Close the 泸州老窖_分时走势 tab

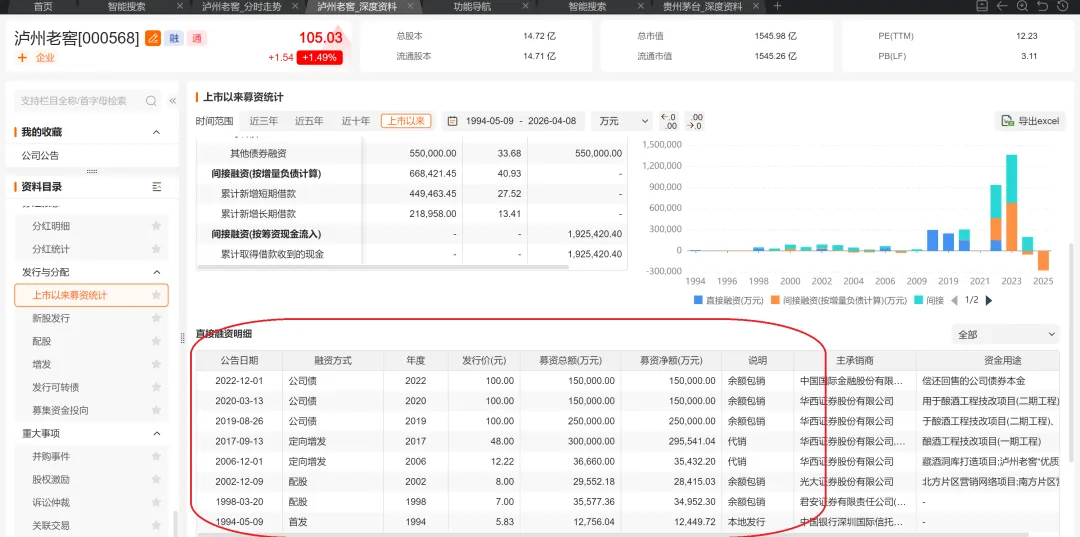[295, 6]
